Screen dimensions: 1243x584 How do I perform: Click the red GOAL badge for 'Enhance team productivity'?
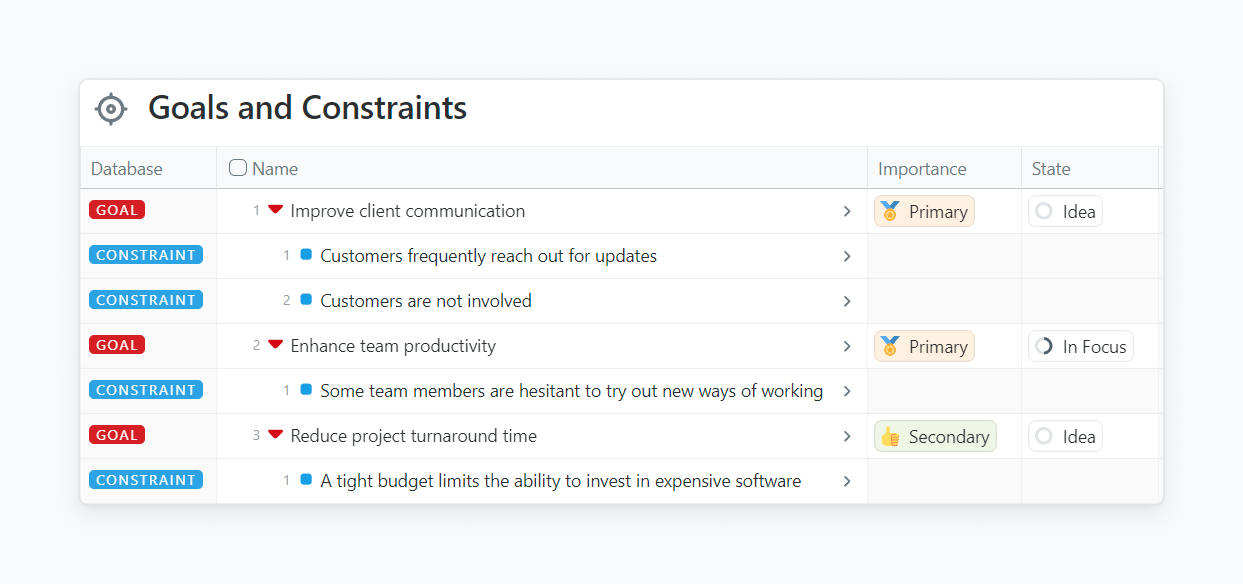point(117,345)
